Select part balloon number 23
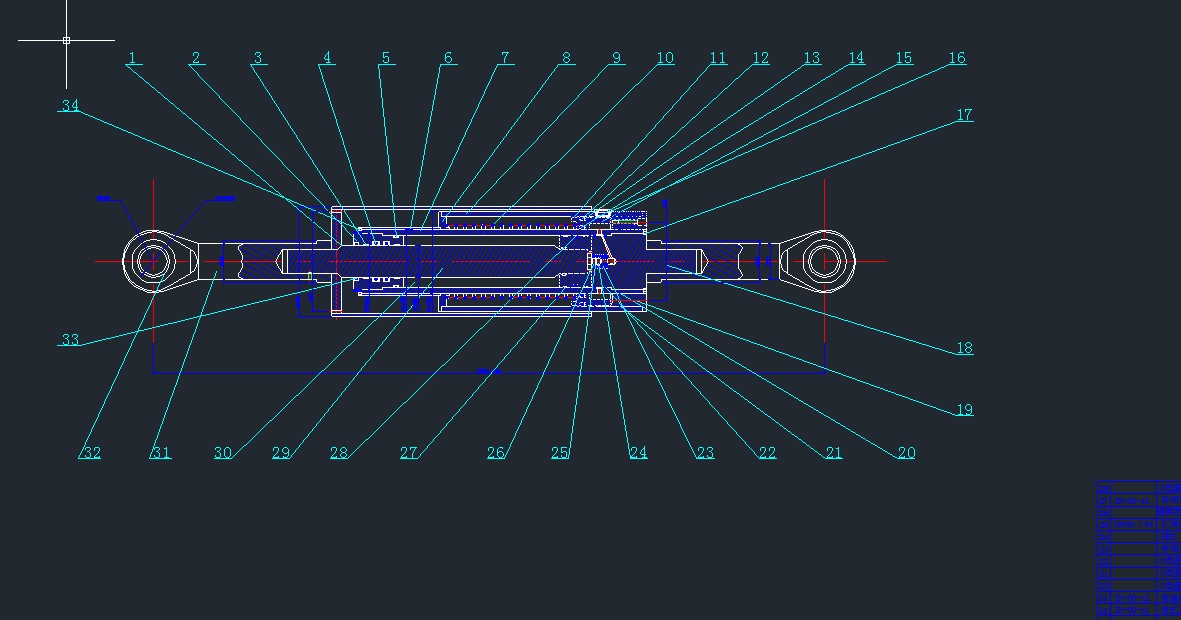 705,453
